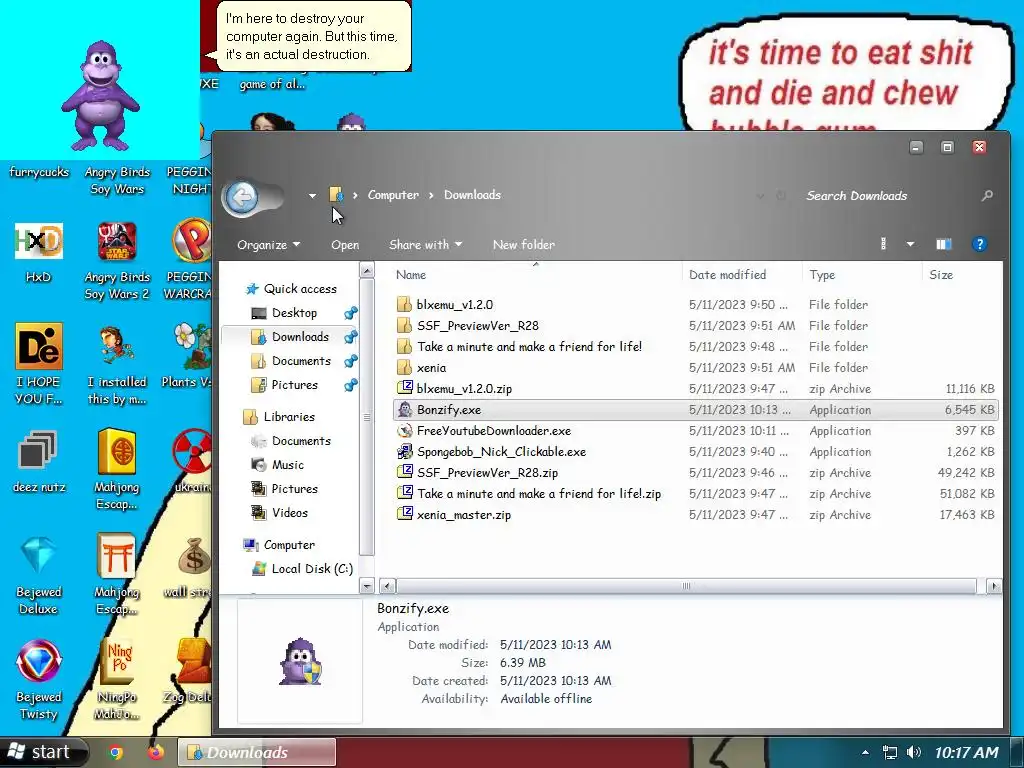
Task: Select 'Take a minute and make a friend for life!.zip'
Action: [539, 494]
